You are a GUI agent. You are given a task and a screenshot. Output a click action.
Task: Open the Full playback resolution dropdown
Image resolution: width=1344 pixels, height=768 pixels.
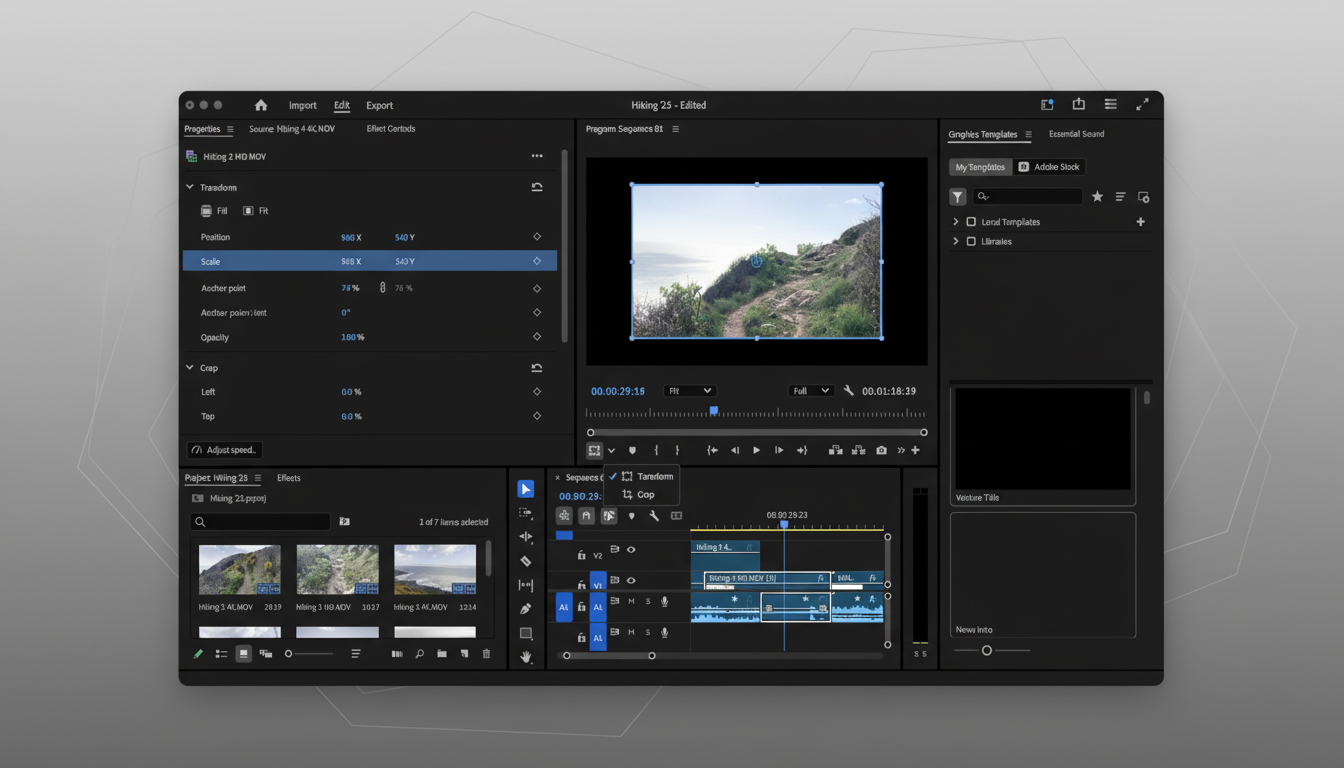coord(810,391)
